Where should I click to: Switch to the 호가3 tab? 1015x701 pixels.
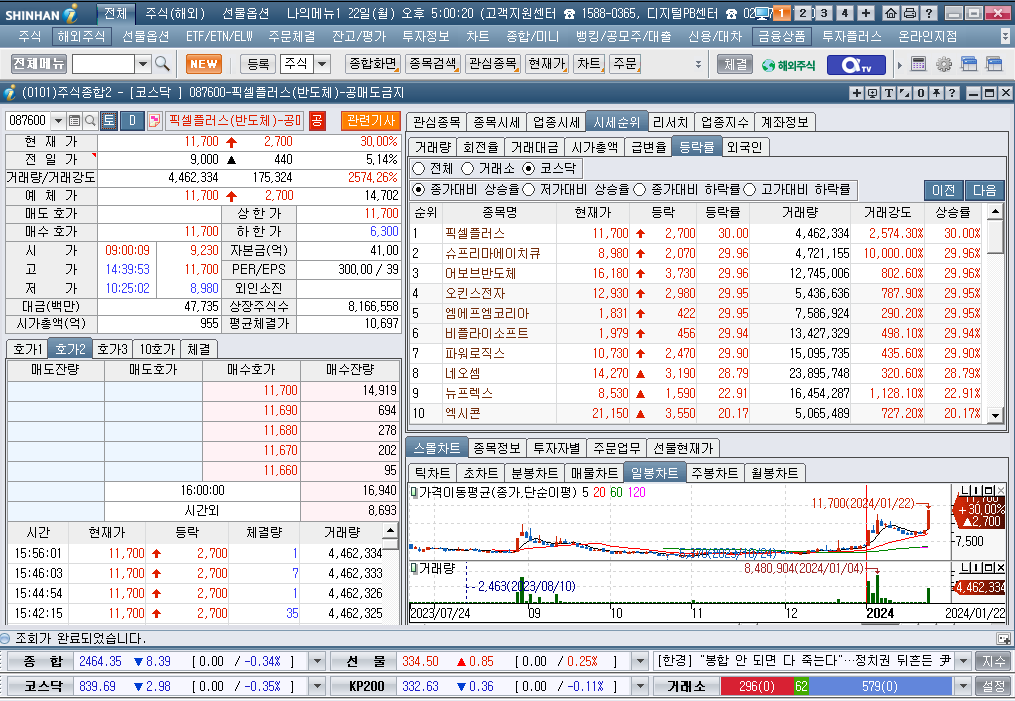tap(113, 349)
